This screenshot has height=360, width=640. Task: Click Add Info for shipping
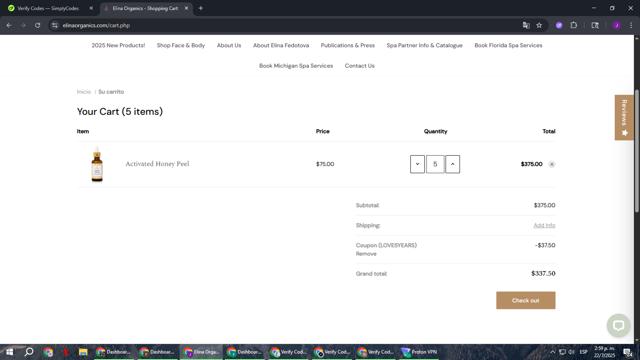click(x=544, y=225)
